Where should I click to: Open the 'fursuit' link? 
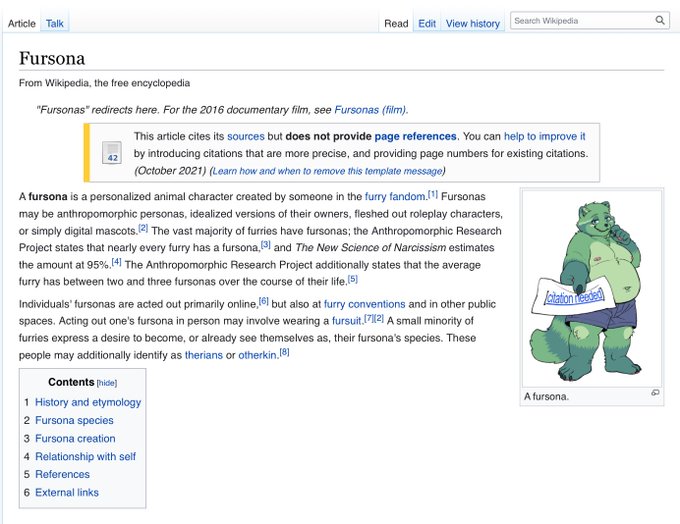tap(347, 321)
